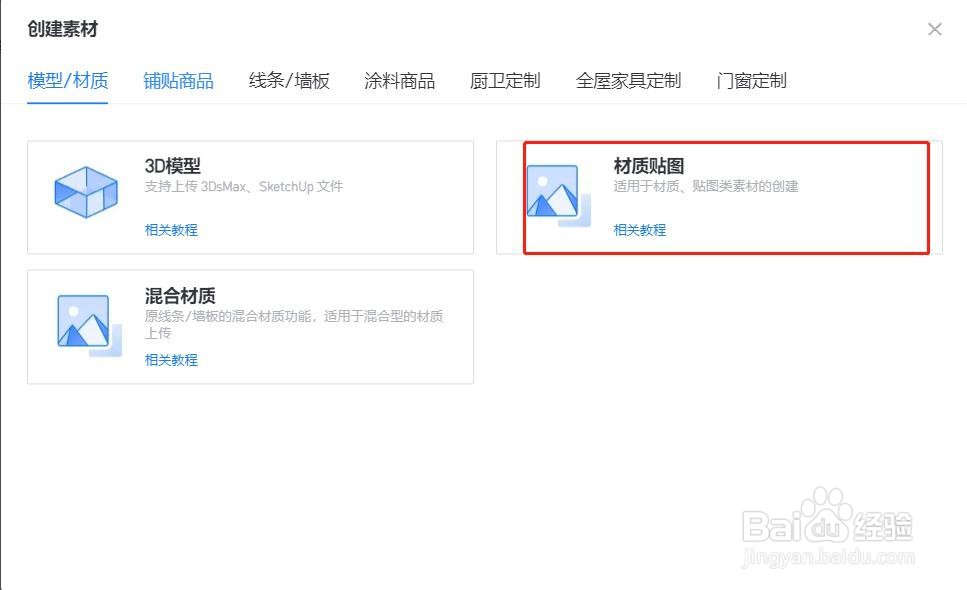Click the 材质贴图 picture icon

pyautogui.click(x=559, y=196)
